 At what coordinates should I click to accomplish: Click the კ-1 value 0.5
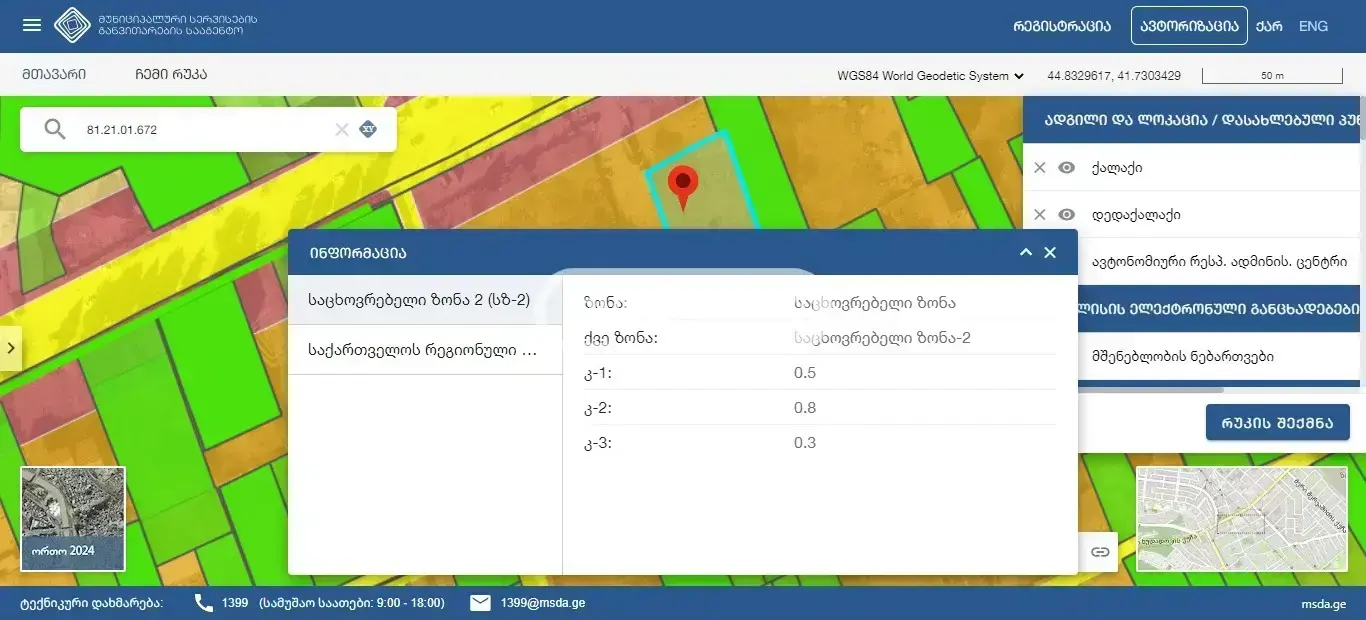coord(805,373)
